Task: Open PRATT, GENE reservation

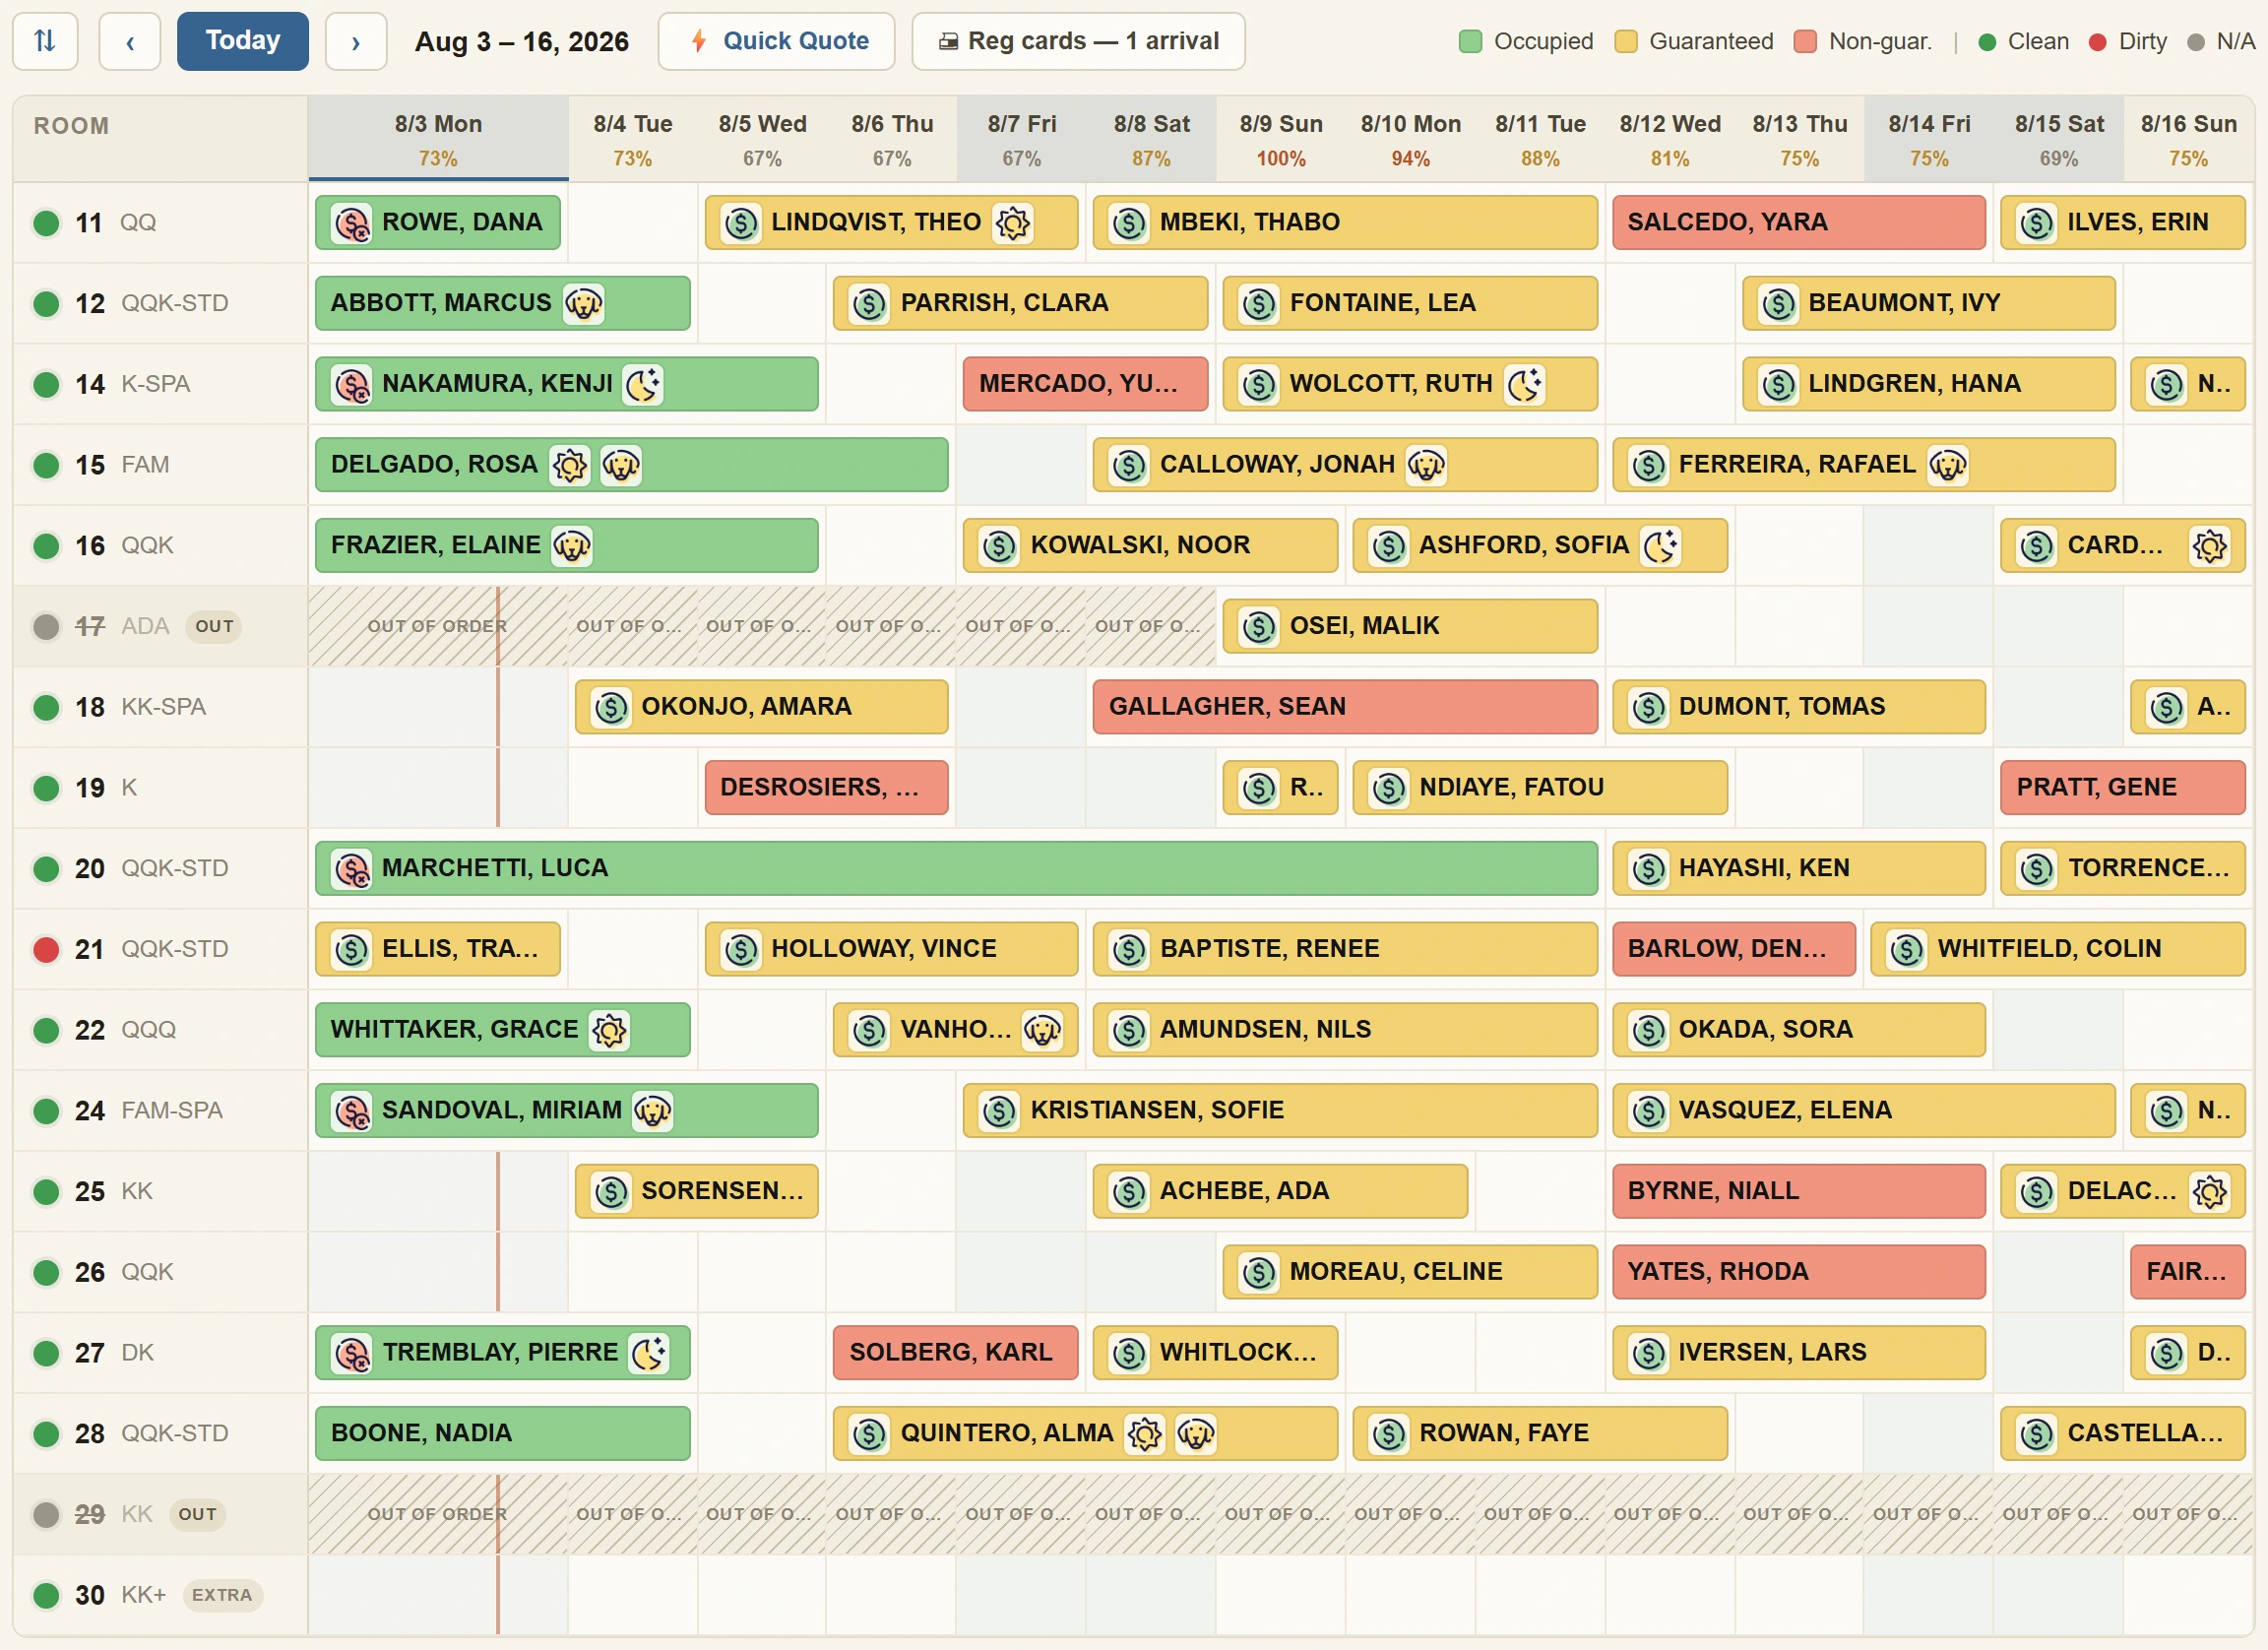Action: click(x=2123, y=788)
